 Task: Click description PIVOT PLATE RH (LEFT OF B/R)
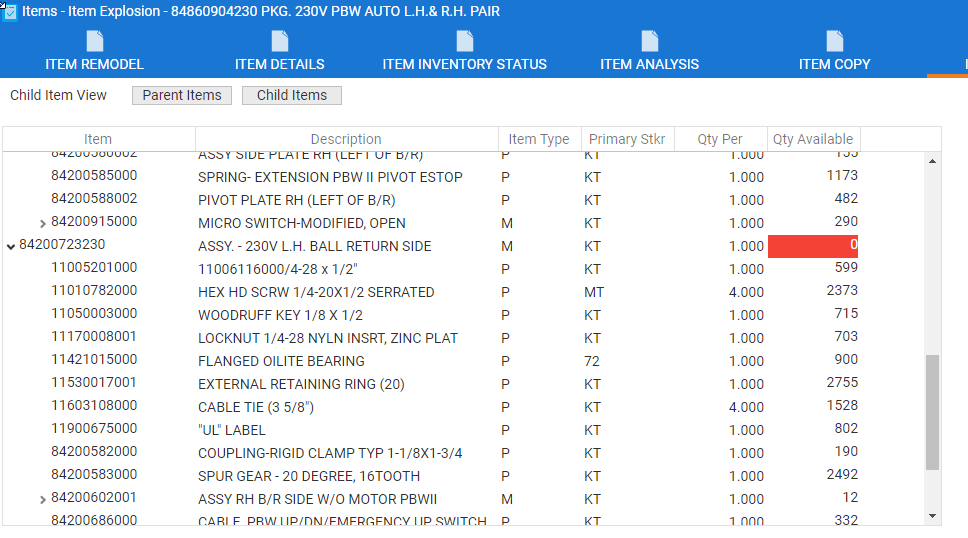click(x=296, y=200)
